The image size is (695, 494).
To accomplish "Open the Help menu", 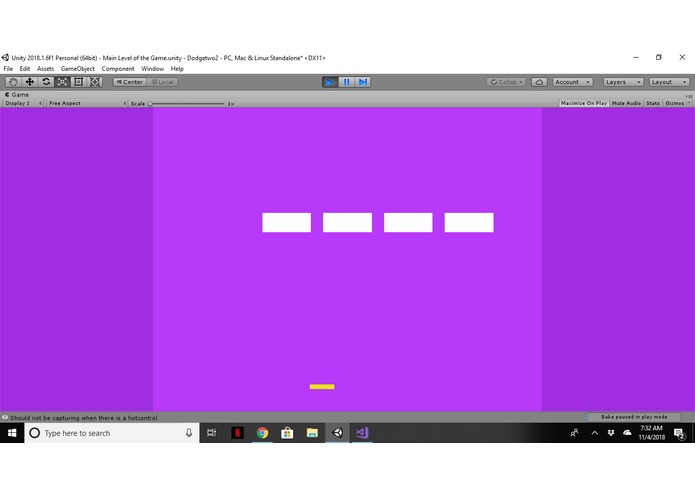I will point(177,69).
